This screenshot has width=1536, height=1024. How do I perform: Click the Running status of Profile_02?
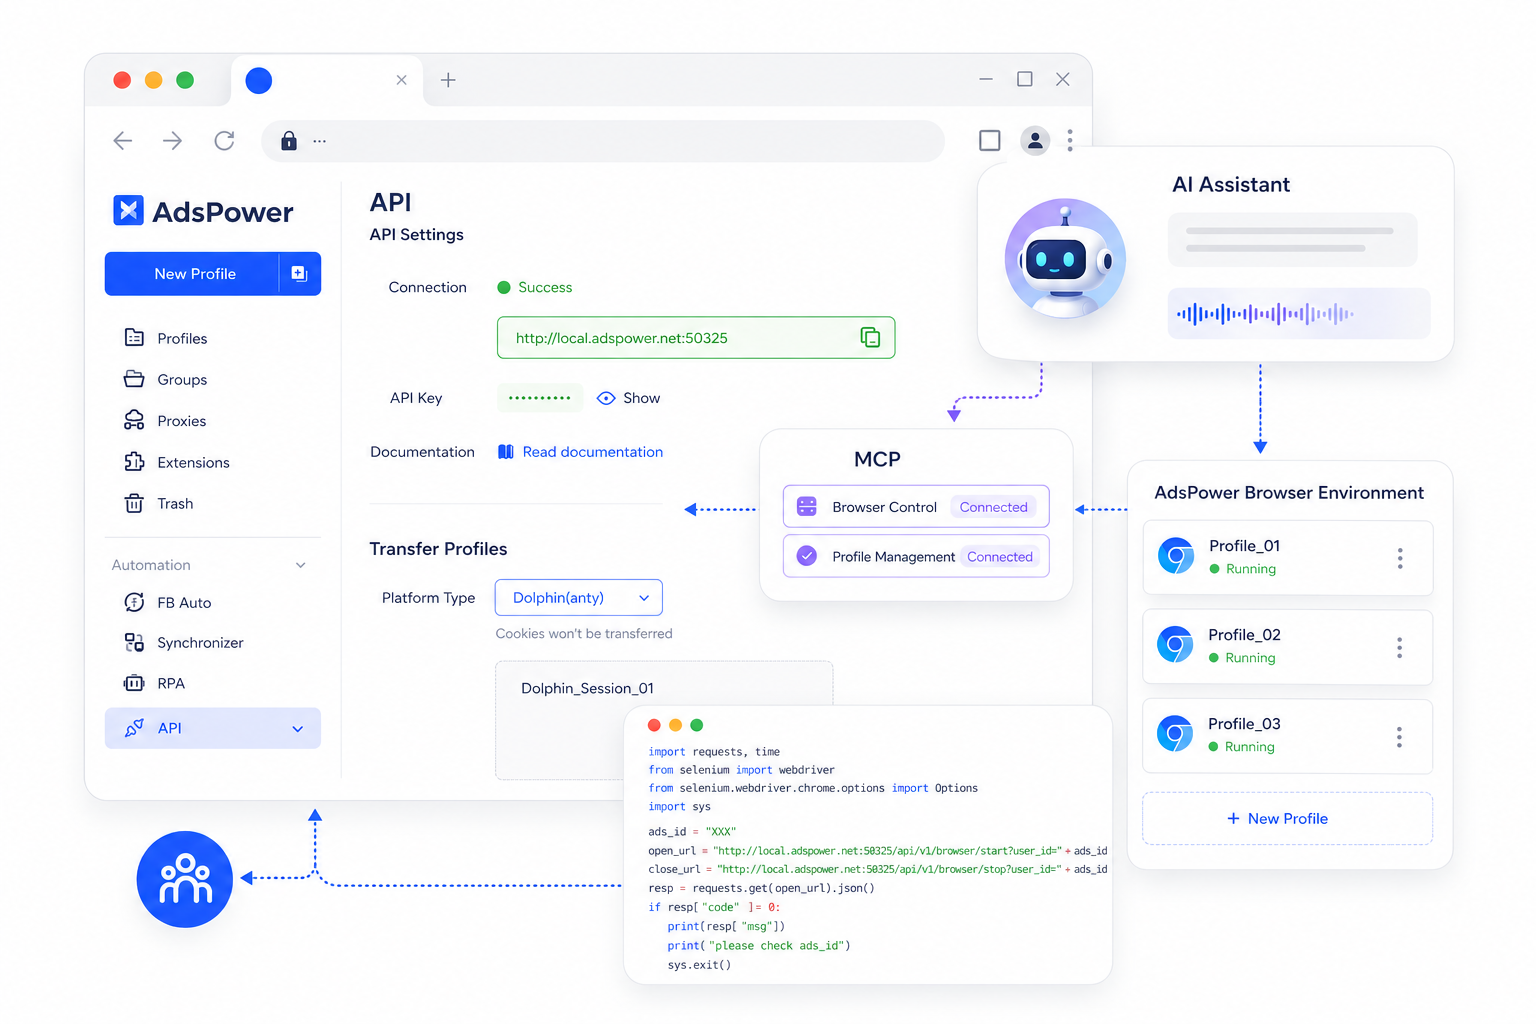point(1242,658)
